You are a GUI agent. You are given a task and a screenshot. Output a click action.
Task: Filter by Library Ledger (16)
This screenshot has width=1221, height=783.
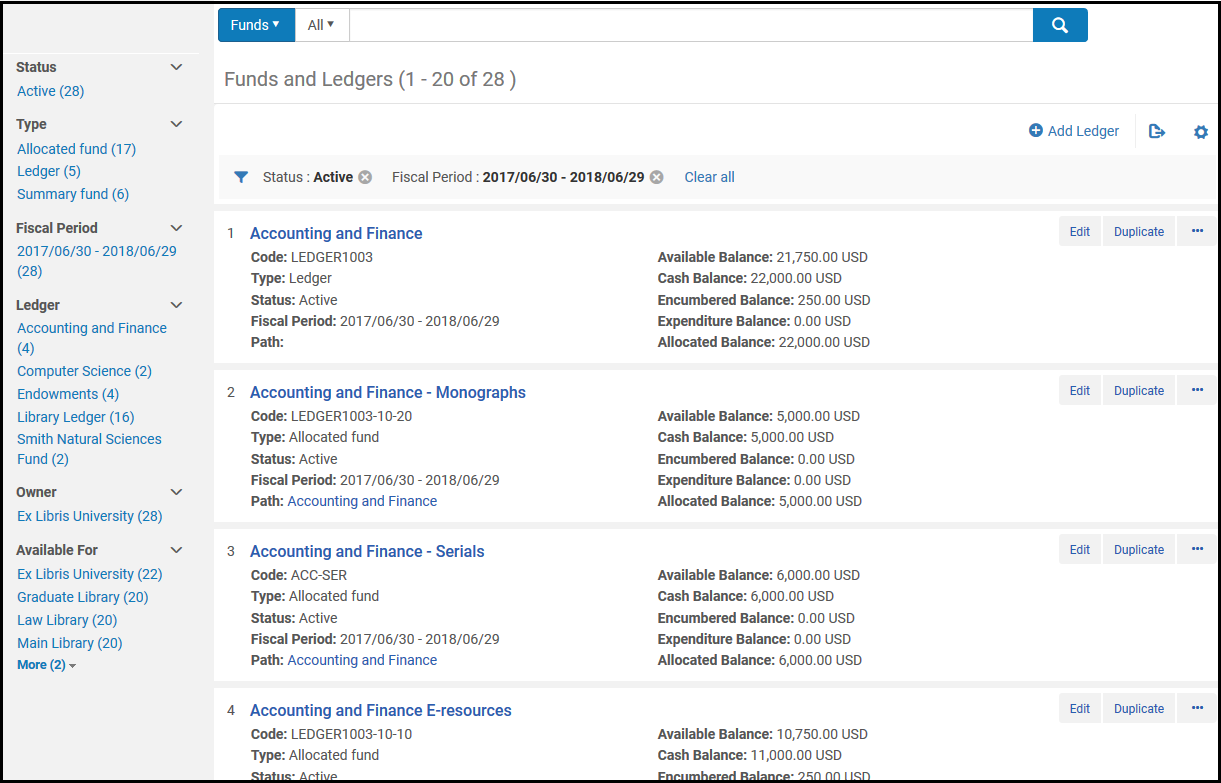pos(75,417)
